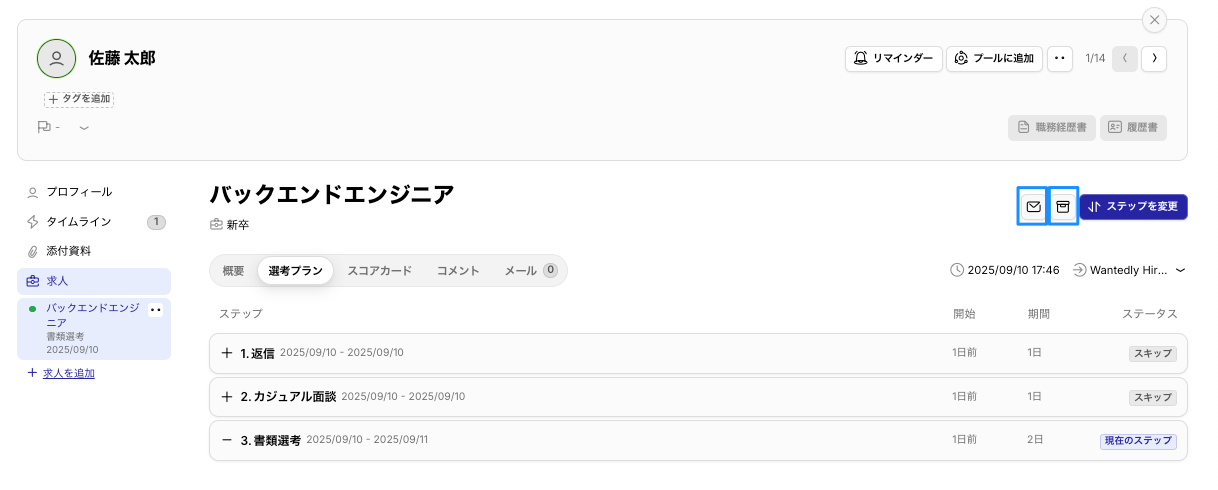Click the 求人を追加 link
Screen dimensions: 1218x490
(x=68, y=373)
